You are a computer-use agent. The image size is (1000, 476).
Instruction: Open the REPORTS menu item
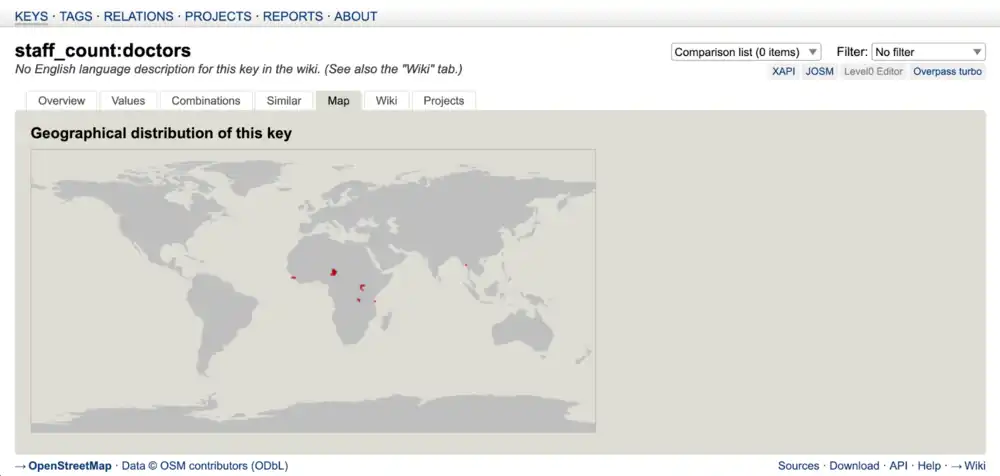coord(293,16)
